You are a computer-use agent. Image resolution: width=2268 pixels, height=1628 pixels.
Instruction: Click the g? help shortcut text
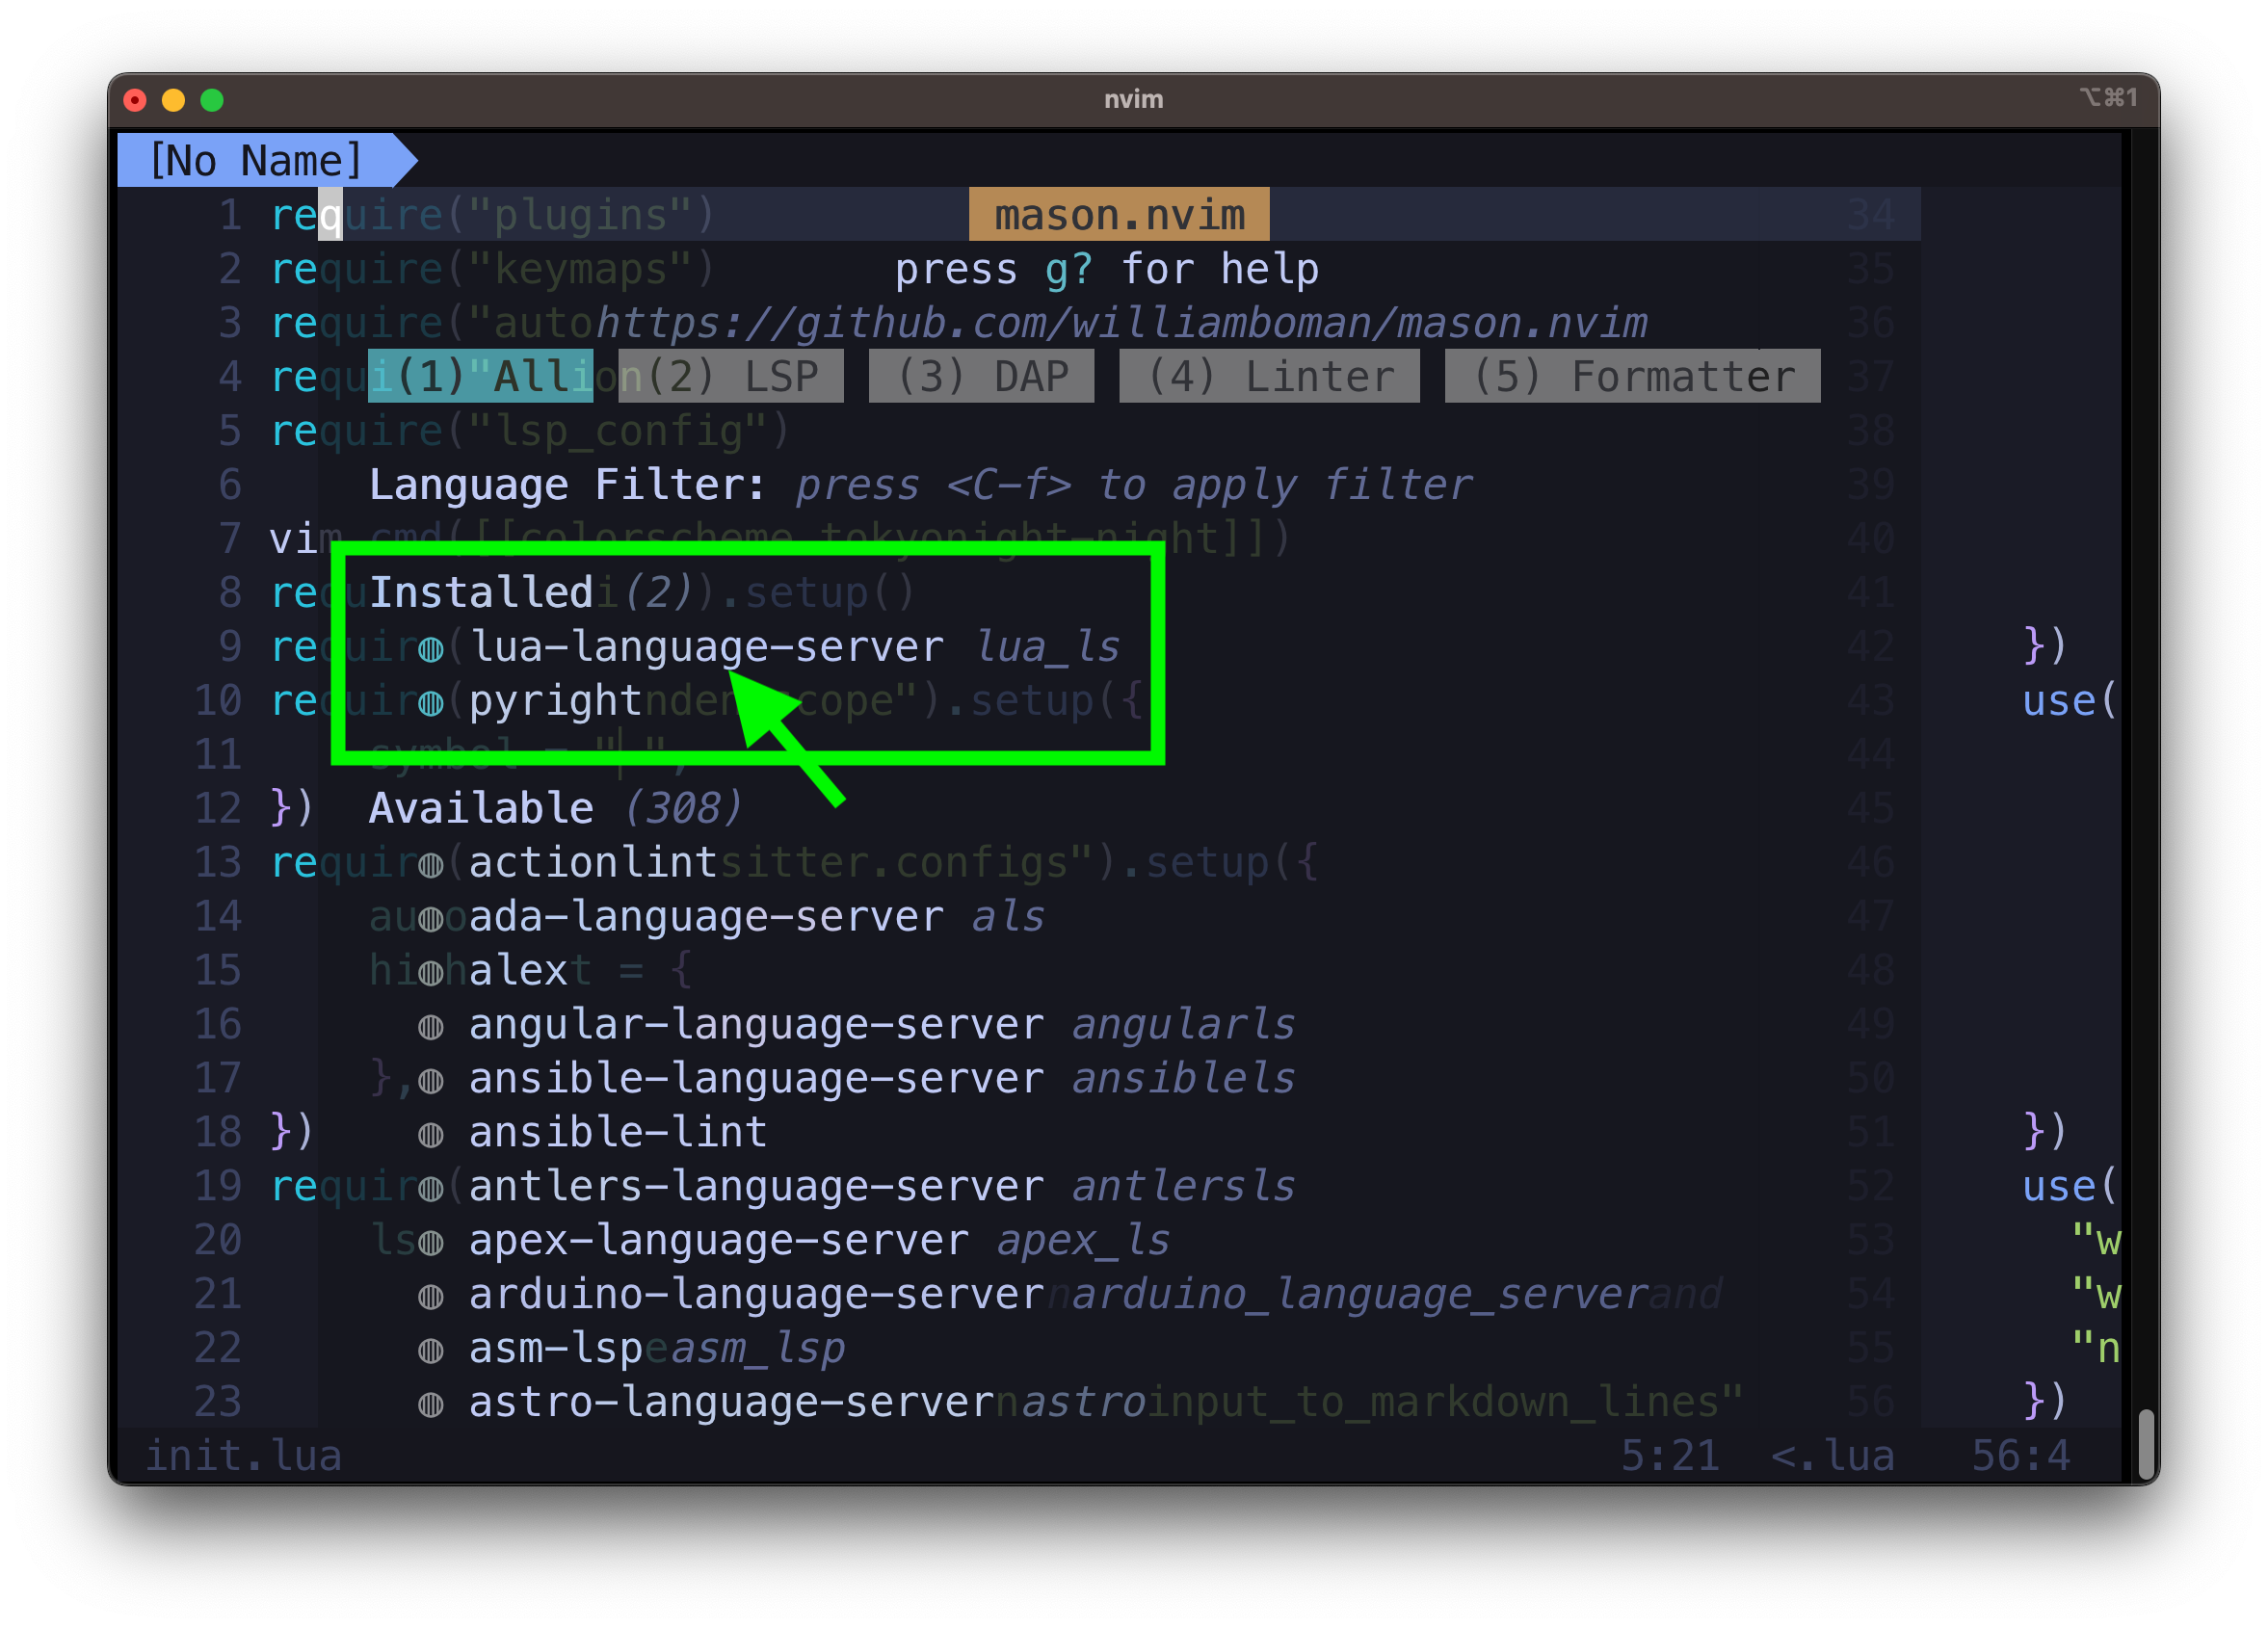[1069, 270]
